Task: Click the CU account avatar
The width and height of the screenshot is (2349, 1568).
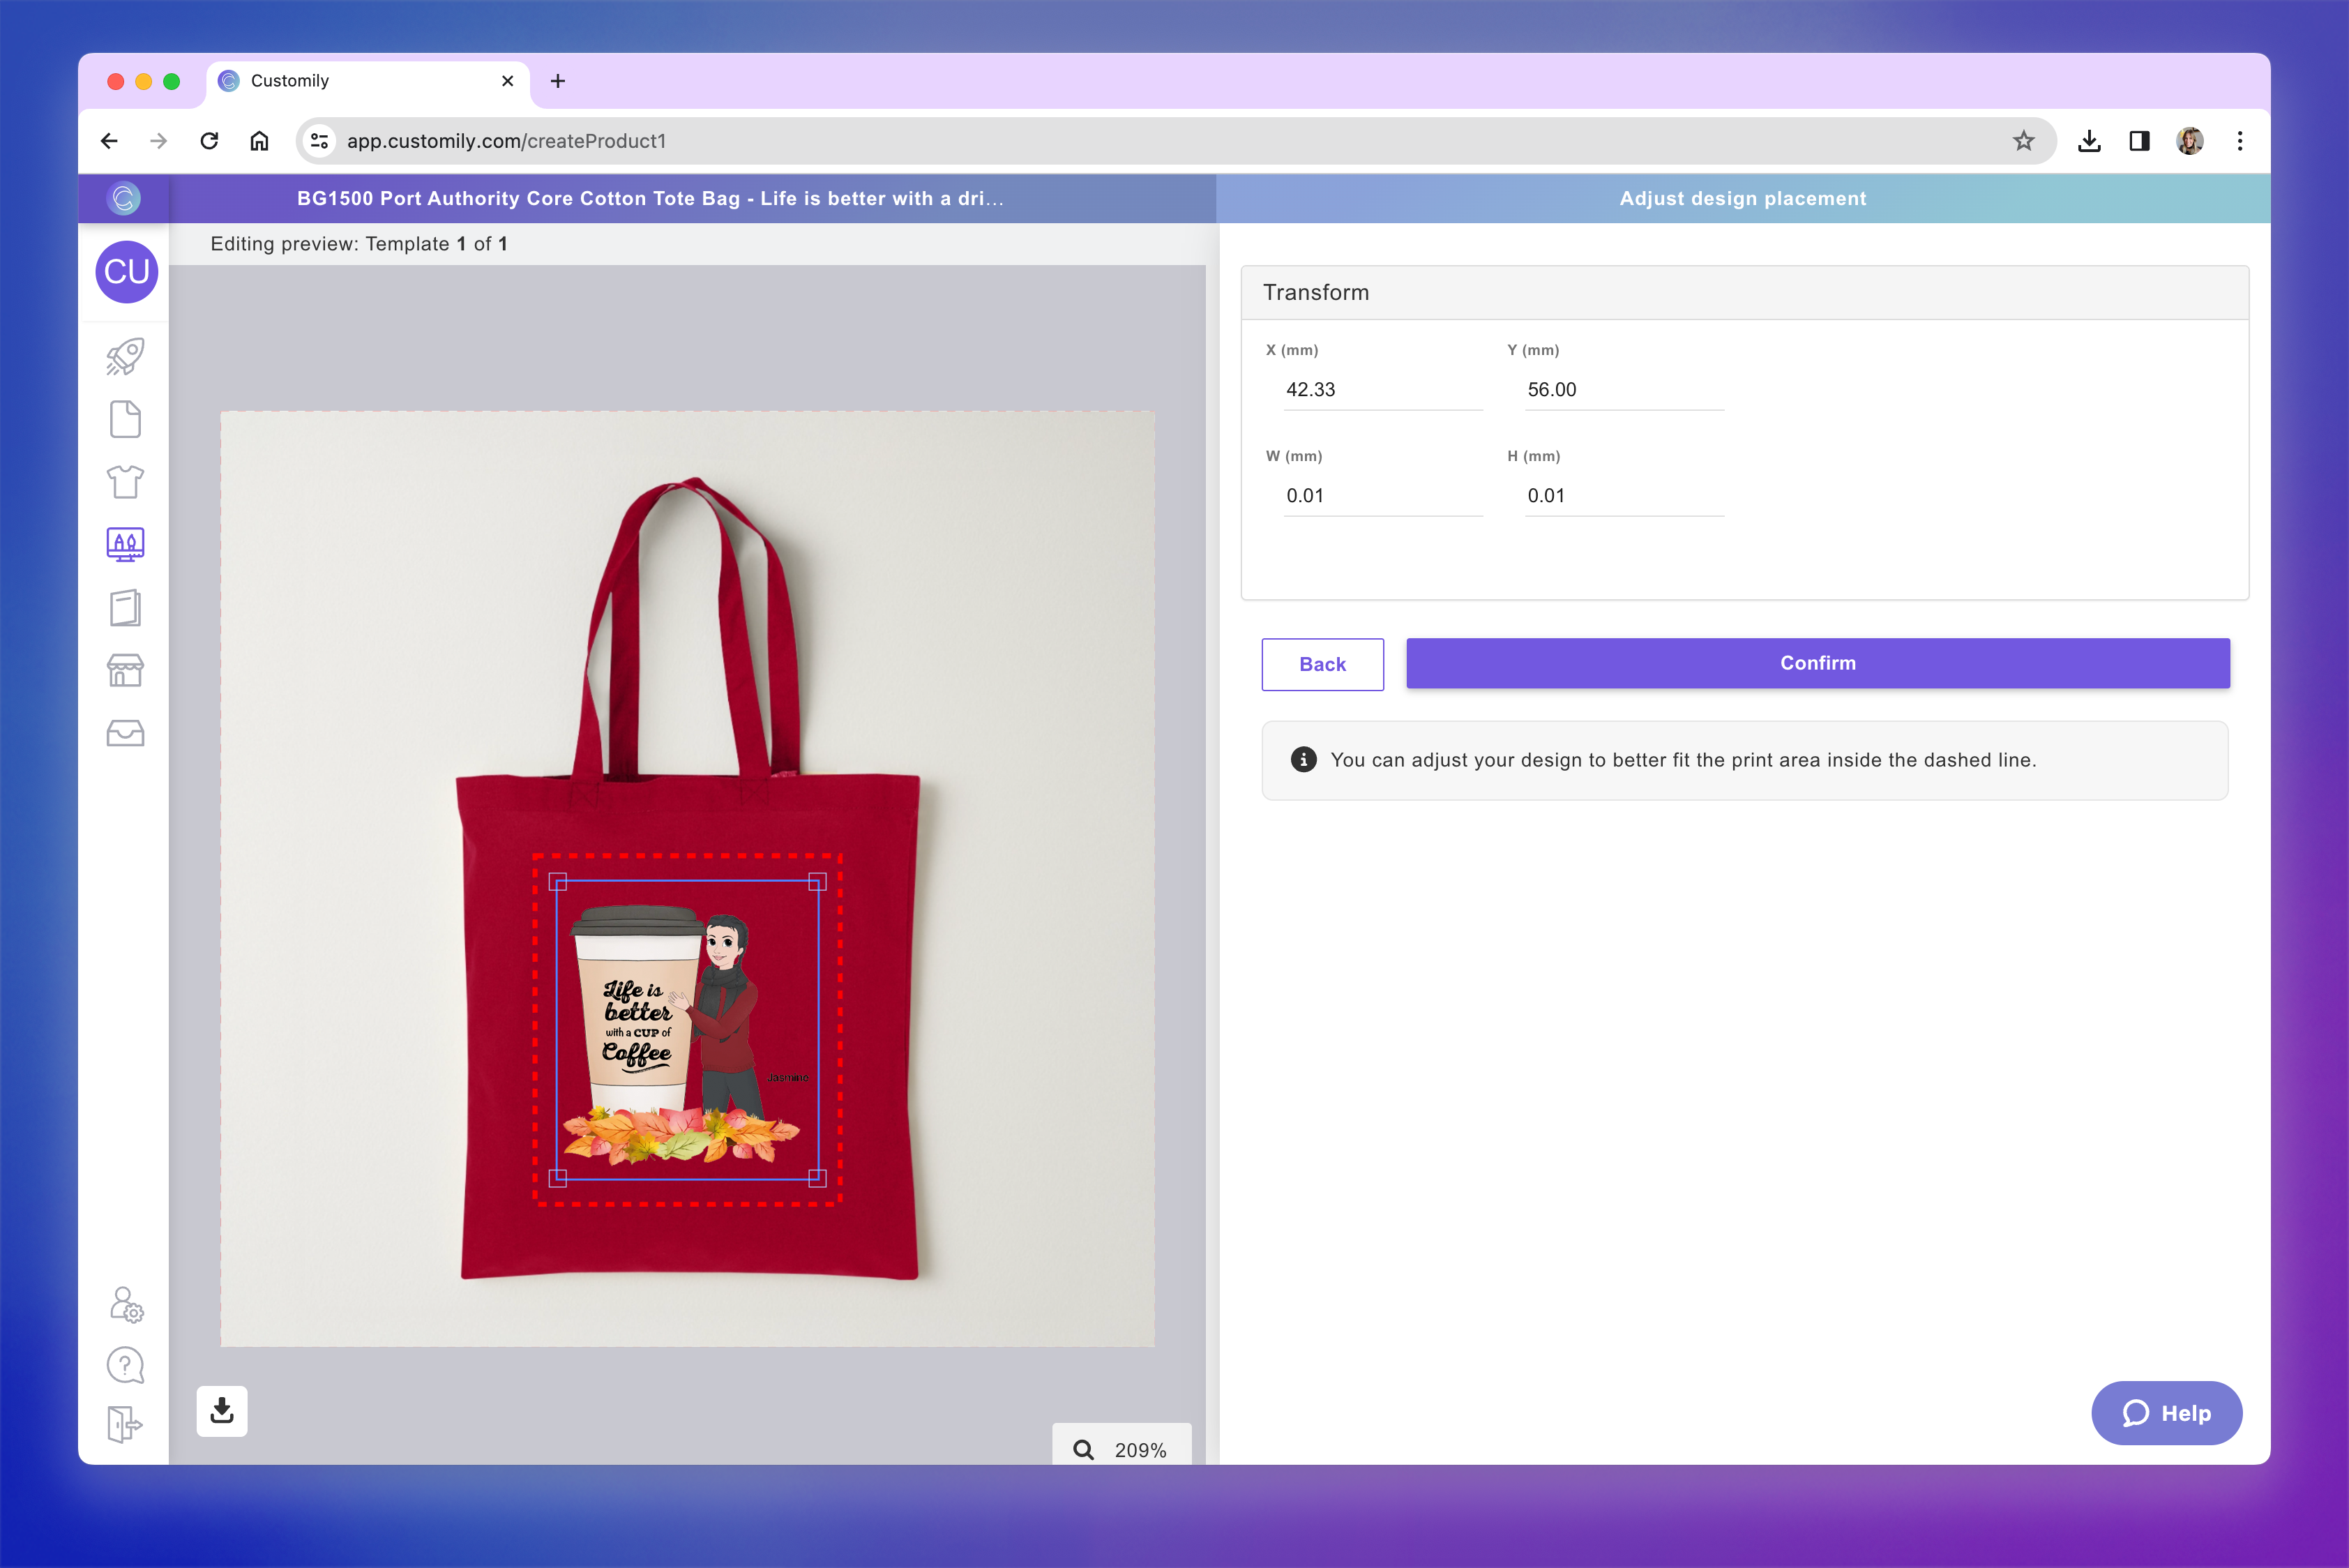Action: [126, 272]
